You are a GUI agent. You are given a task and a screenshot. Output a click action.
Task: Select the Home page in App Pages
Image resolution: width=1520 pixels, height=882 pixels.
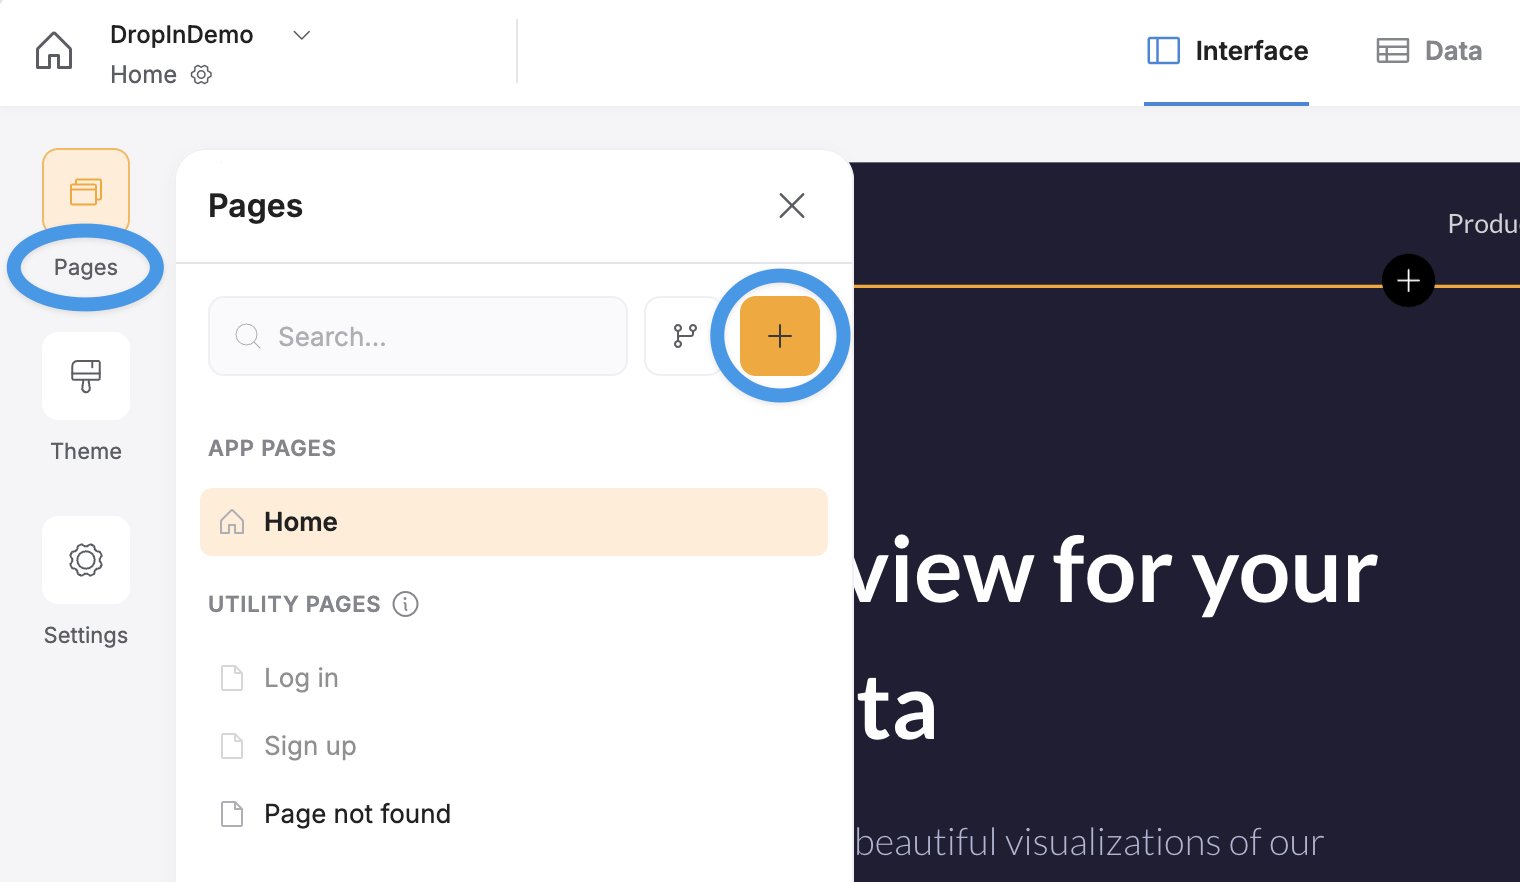[x=513, y=522]
